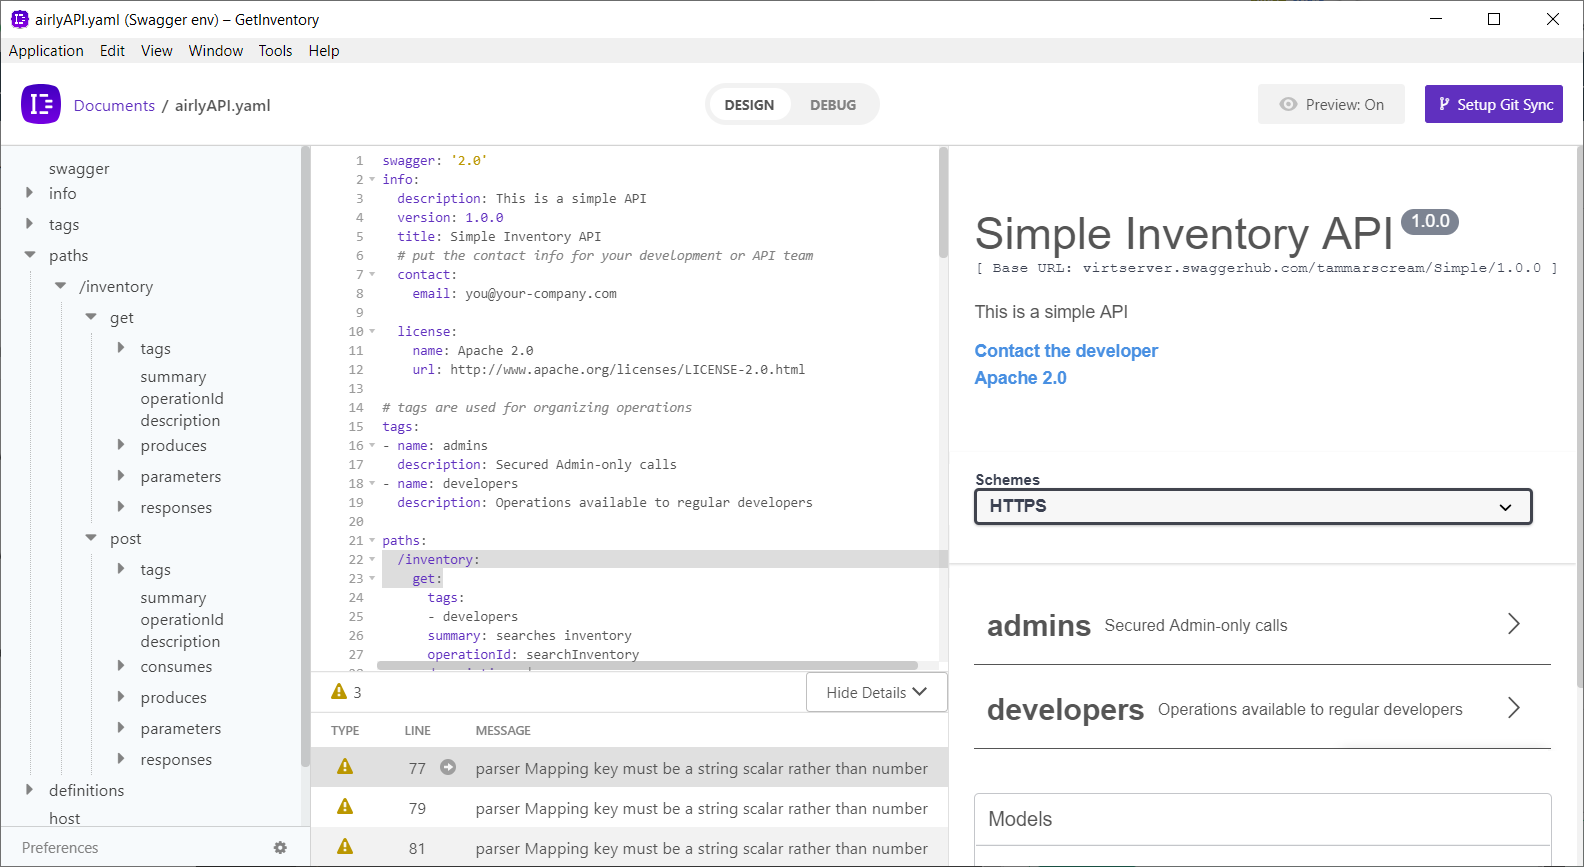Open Contact the developer link
The width and height of the screenshot is (1584, 867).
point(1066,351)
